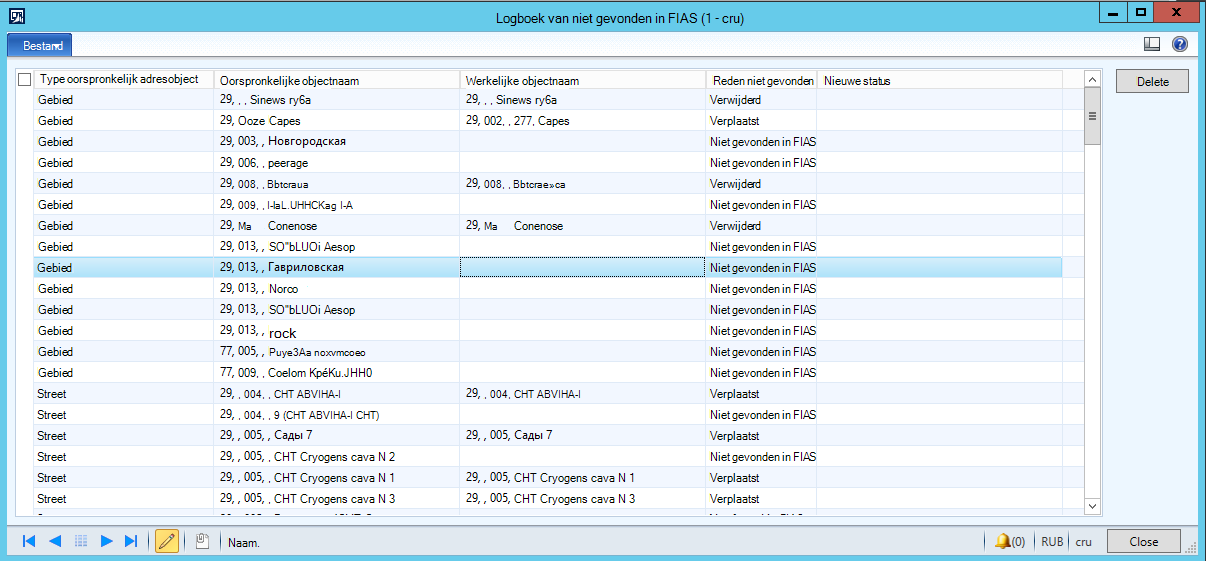Toggle edit mode pencil icon
The width and height of the screenshot is (1206, 561).
(167, 541)
